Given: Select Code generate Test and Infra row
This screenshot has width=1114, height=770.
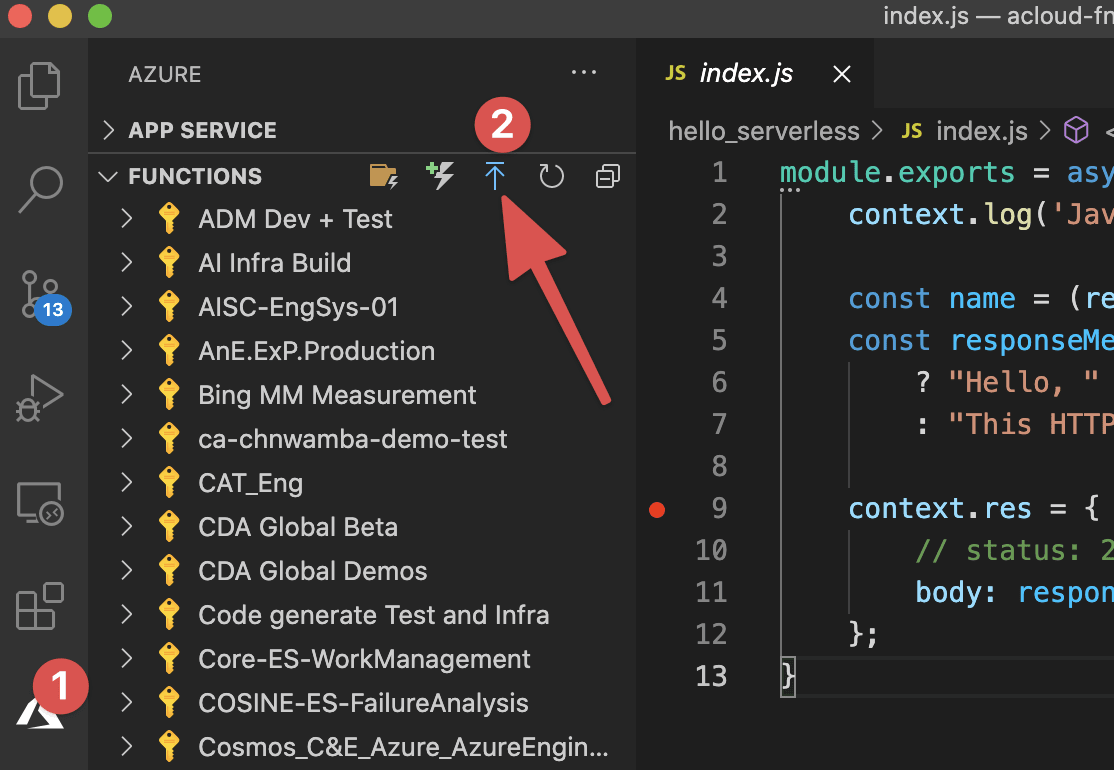Looking at the screenshot, I should coord(362,615).
